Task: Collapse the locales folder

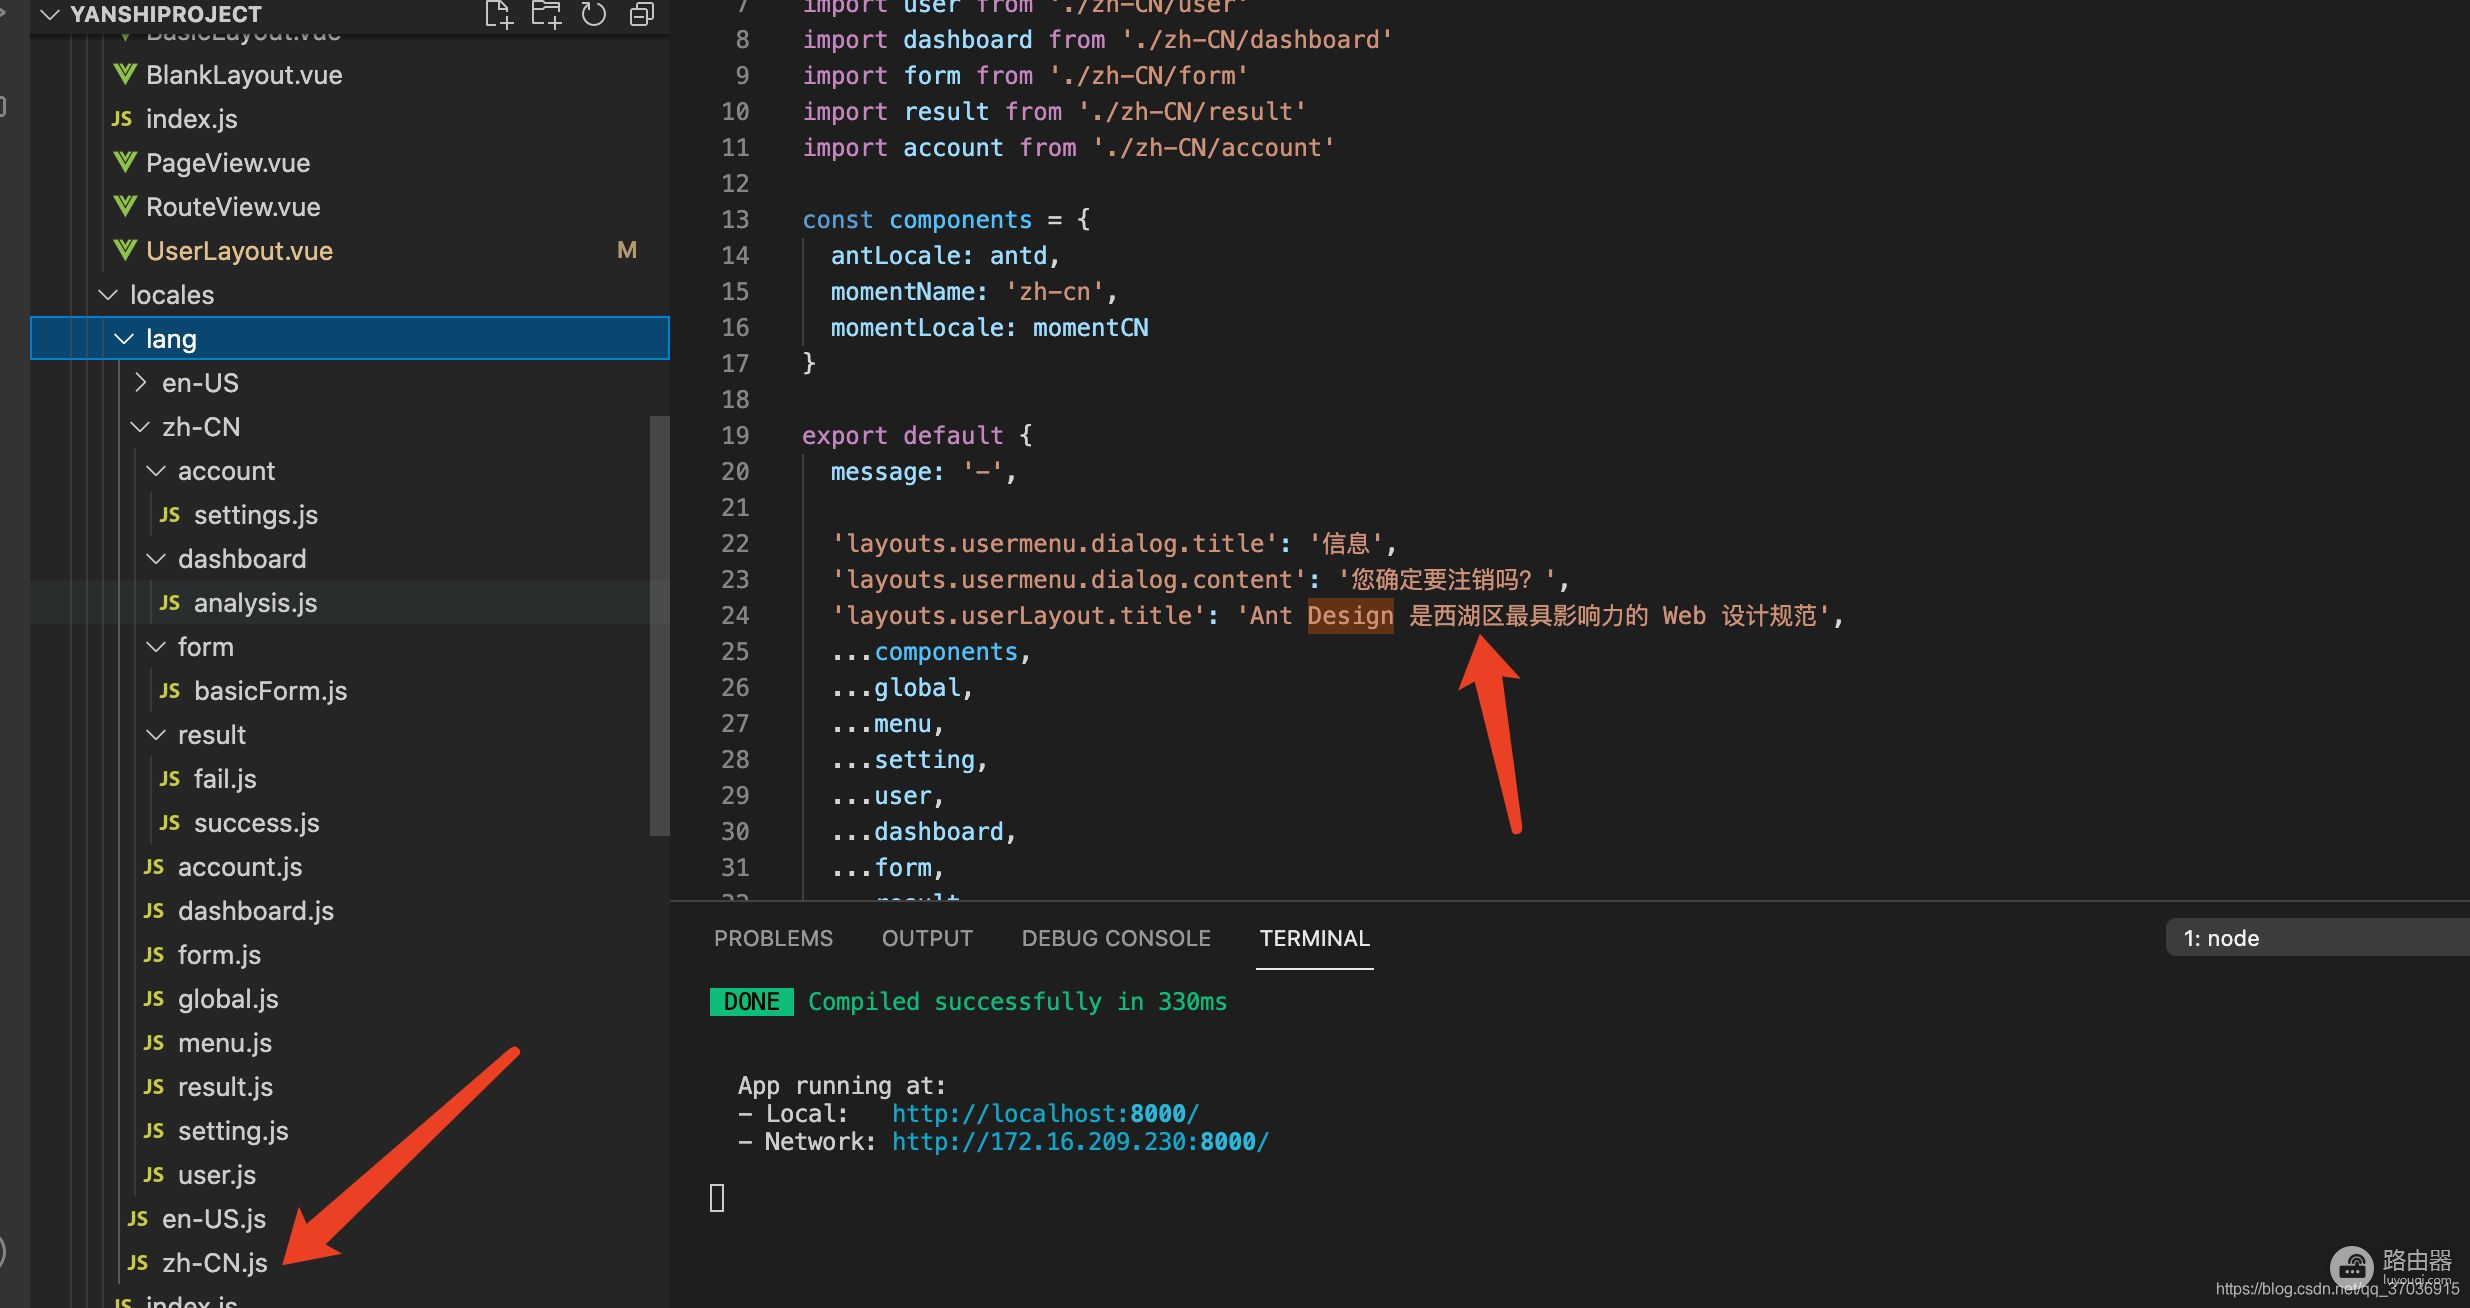Action: (x=108, y=294)
